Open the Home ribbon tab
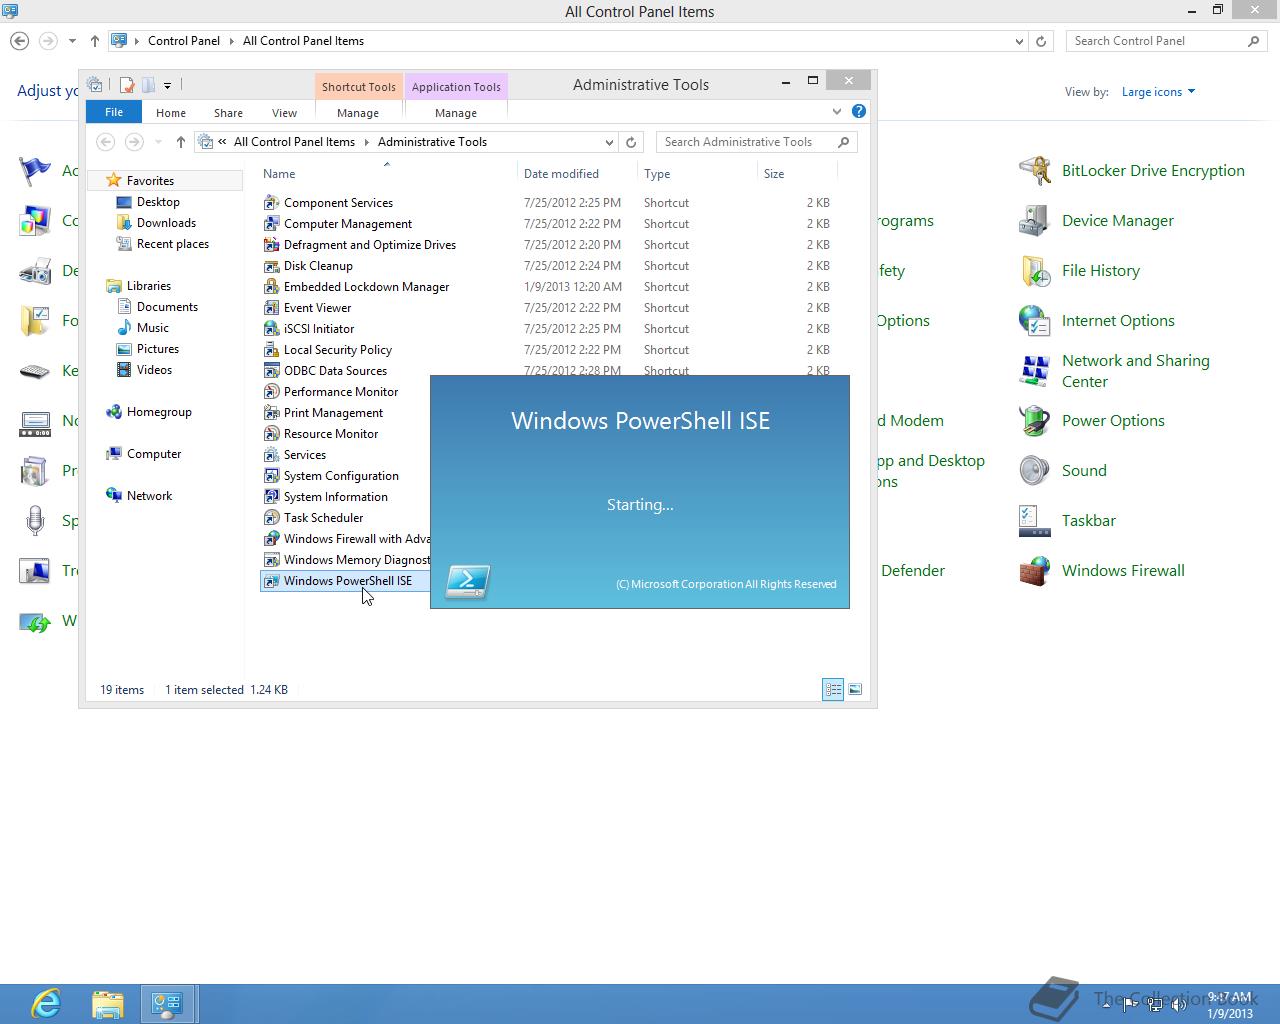The image size is (1280, 1024). point(171,113)
